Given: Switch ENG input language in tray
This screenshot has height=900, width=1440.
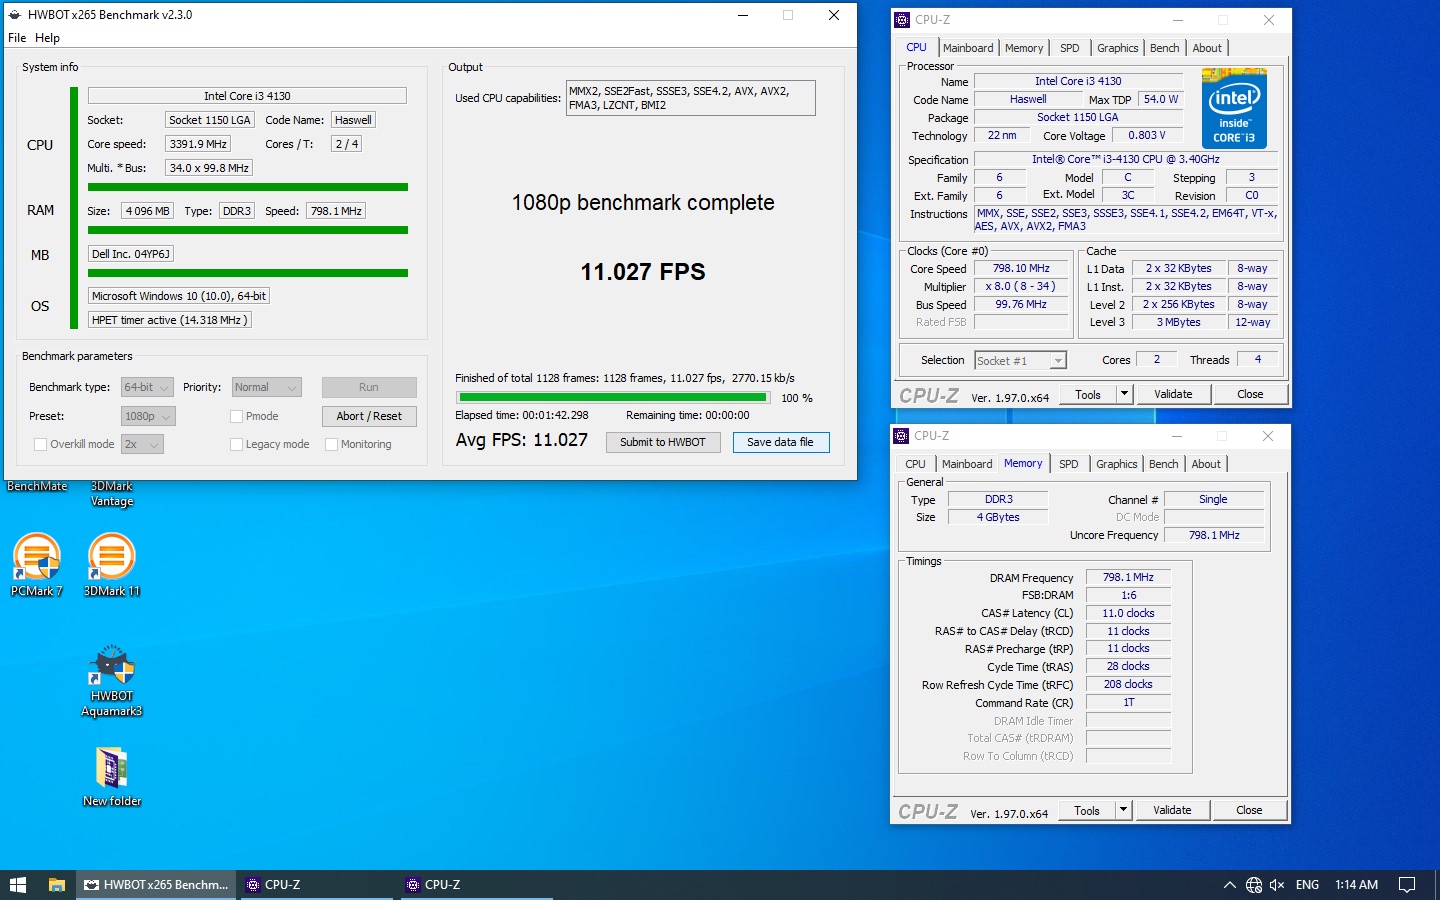Looking at the screenshot, I should 1307,885.
